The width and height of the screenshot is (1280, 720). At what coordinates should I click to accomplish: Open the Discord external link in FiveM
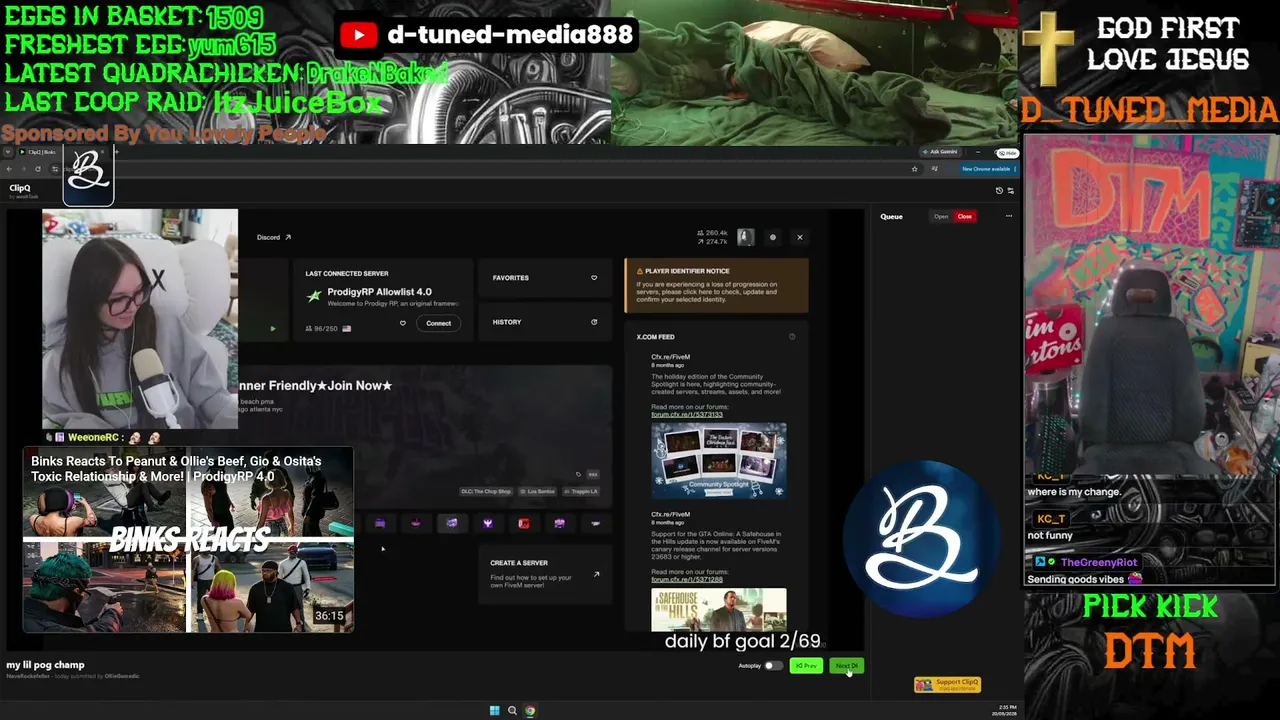tap(274, 237)
